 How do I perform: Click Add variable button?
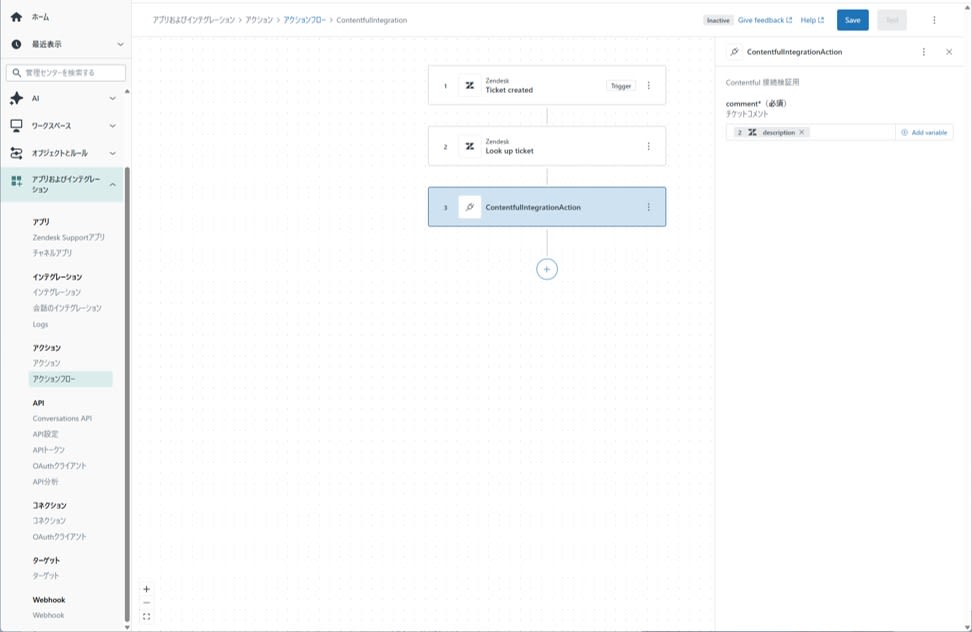coord(924,133)
